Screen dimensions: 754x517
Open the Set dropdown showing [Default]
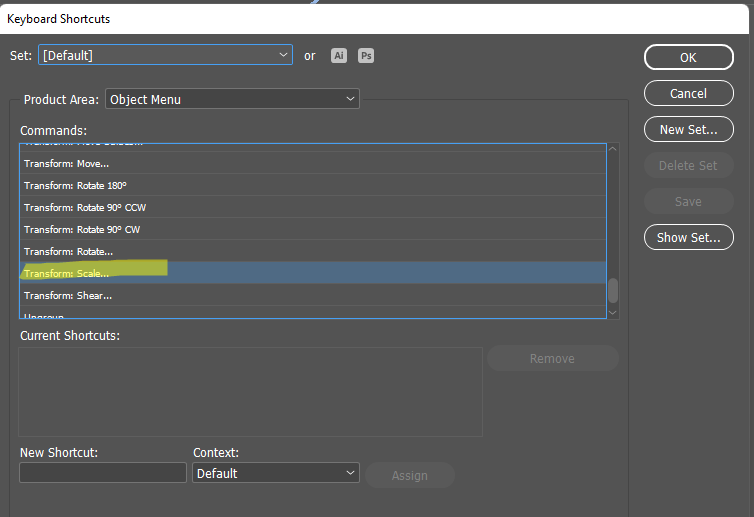click(x=165, y=55)
